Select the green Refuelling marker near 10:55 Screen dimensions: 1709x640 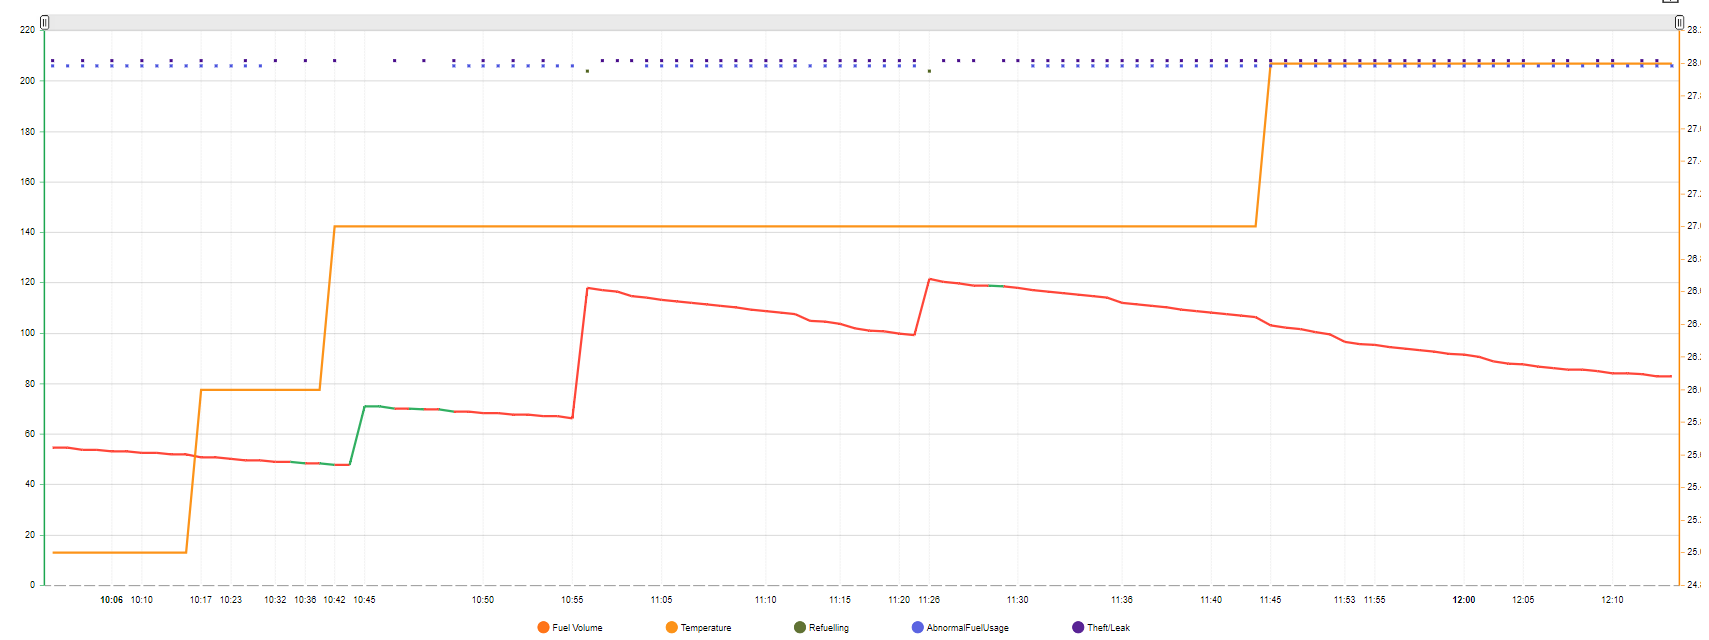(587, 71)
